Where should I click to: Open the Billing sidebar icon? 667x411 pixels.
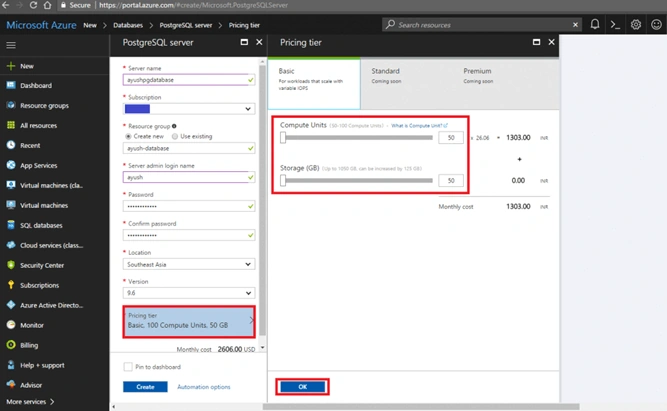pyautogui.click(x=11, y=345)
